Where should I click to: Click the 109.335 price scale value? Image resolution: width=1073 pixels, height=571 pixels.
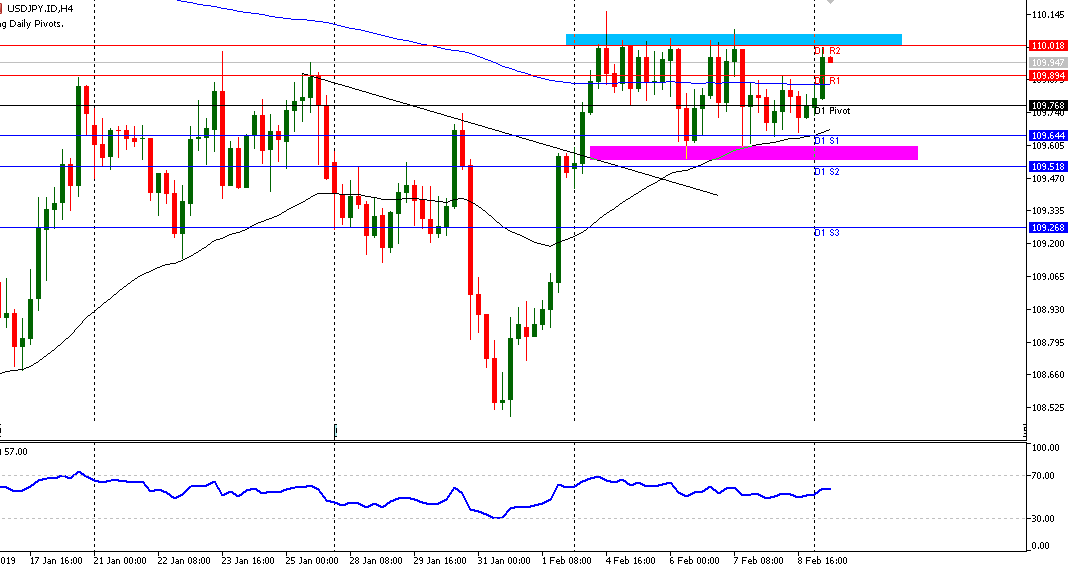pyautogui.click(x=1048, y=211)
